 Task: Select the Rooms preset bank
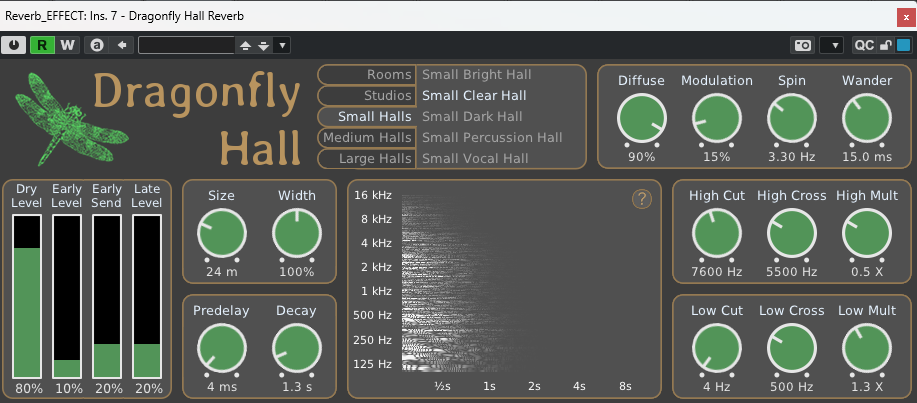367,75
